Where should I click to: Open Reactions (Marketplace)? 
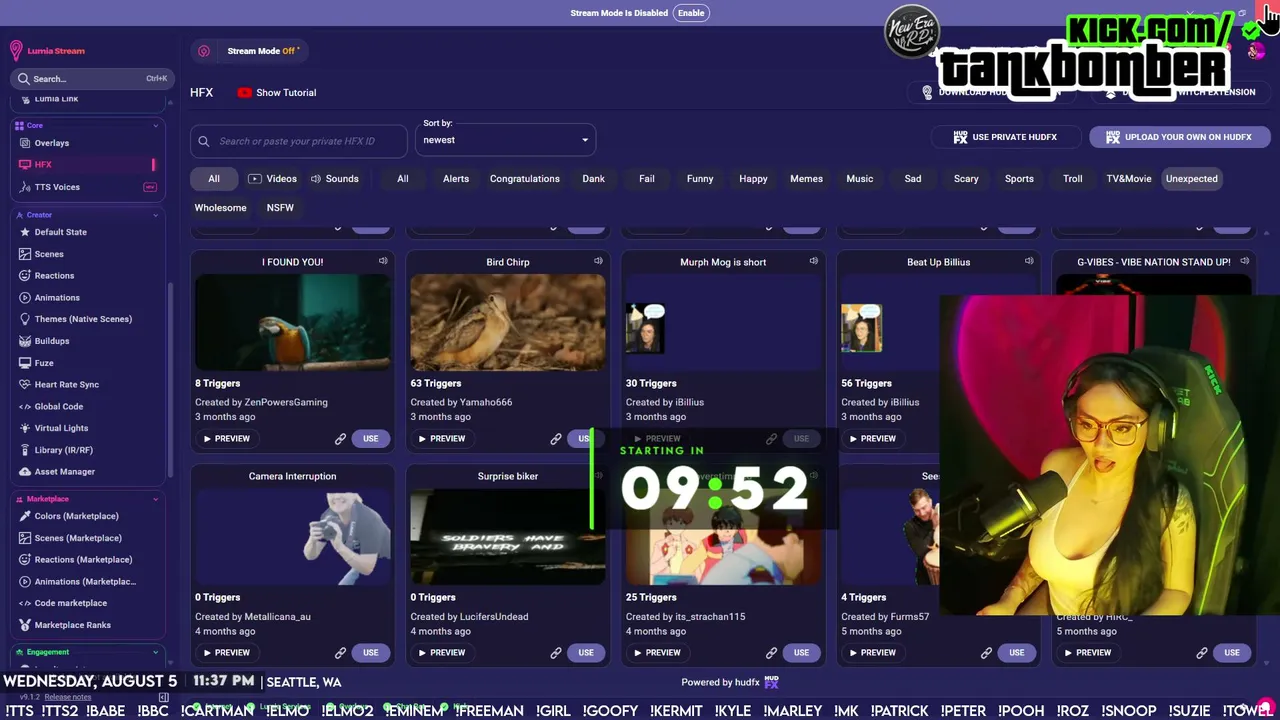(83, 560)
